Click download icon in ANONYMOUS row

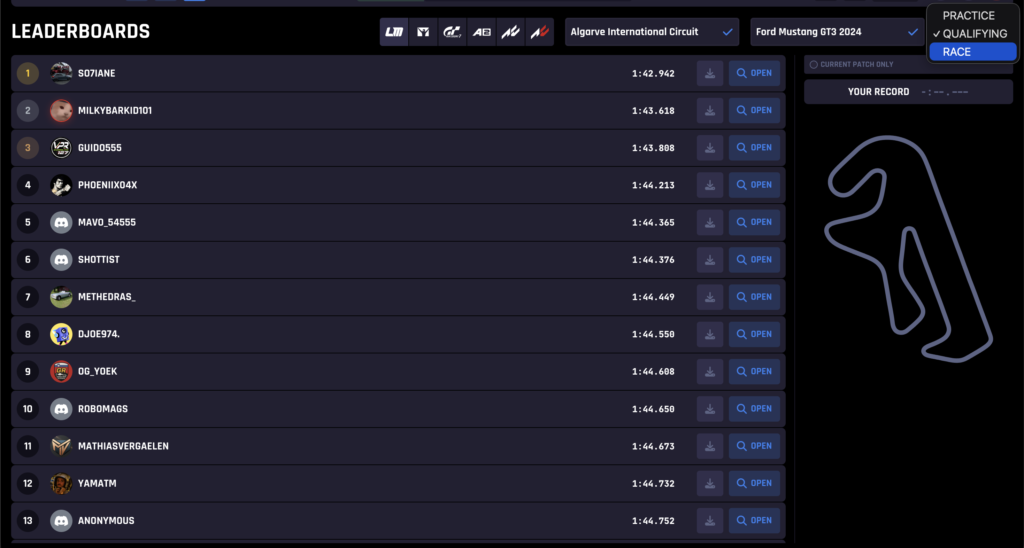coord(710,521)
